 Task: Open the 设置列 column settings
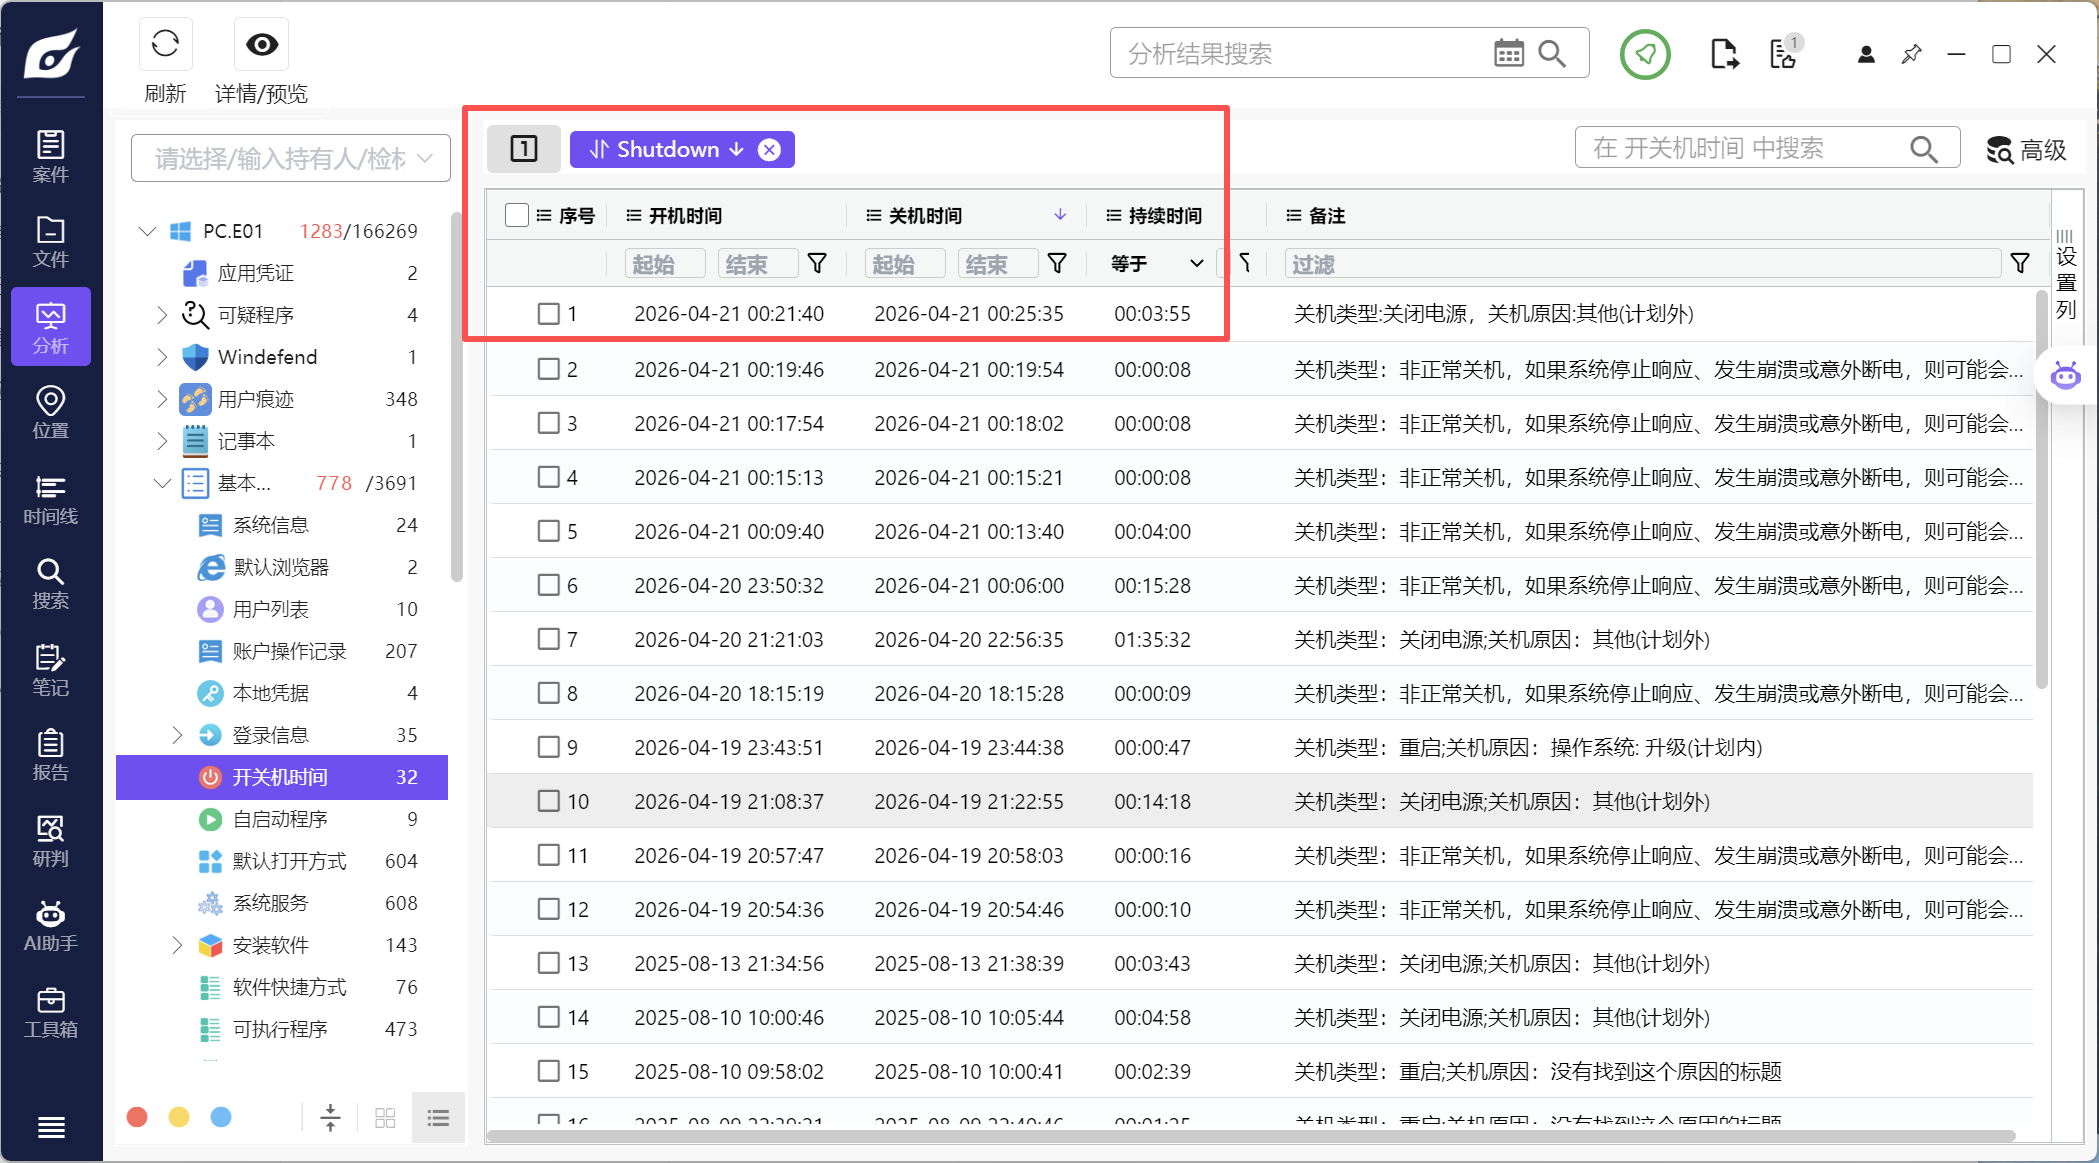click(2066, 276)
